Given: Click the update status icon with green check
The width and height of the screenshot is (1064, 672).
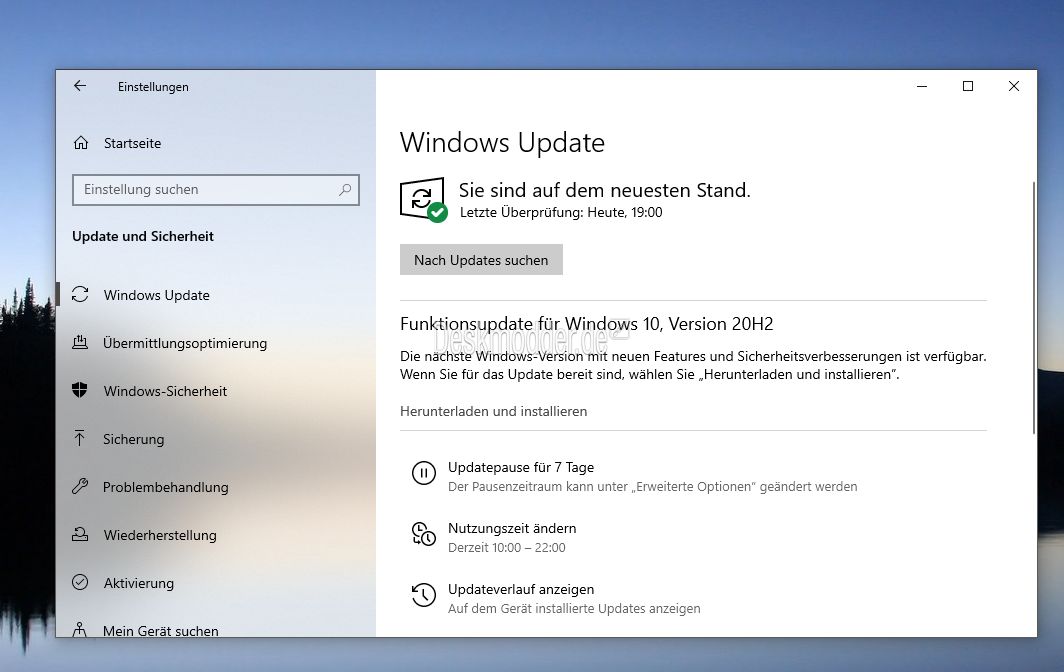Looking at the screenshot, I should (x=423, y=200).
